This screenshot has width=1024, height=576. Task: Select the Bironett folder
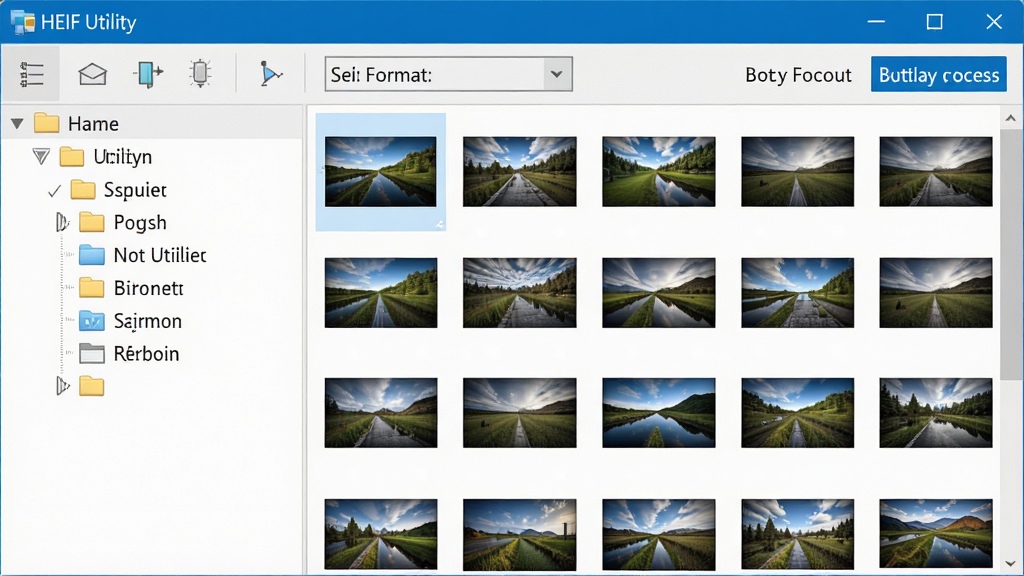pos(148,287)
